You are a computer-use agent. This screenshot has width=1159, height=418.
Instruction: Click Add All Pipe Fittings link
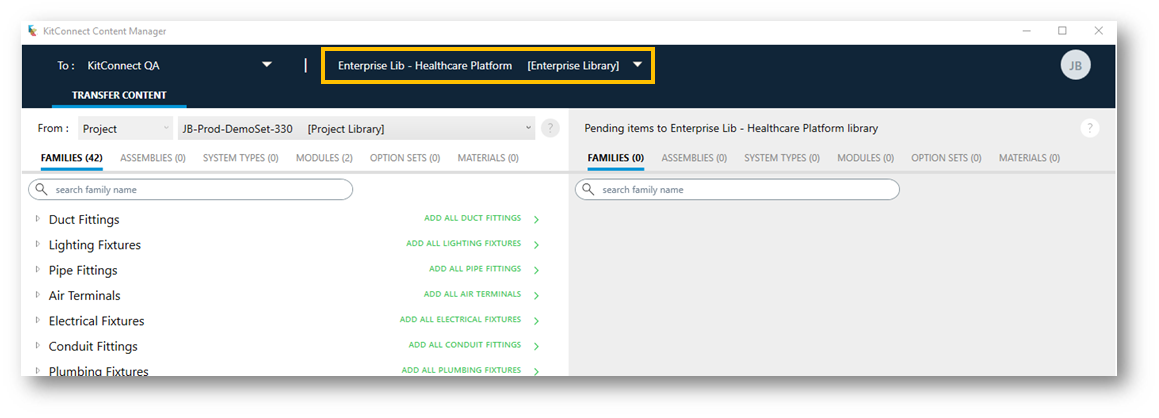475,269
